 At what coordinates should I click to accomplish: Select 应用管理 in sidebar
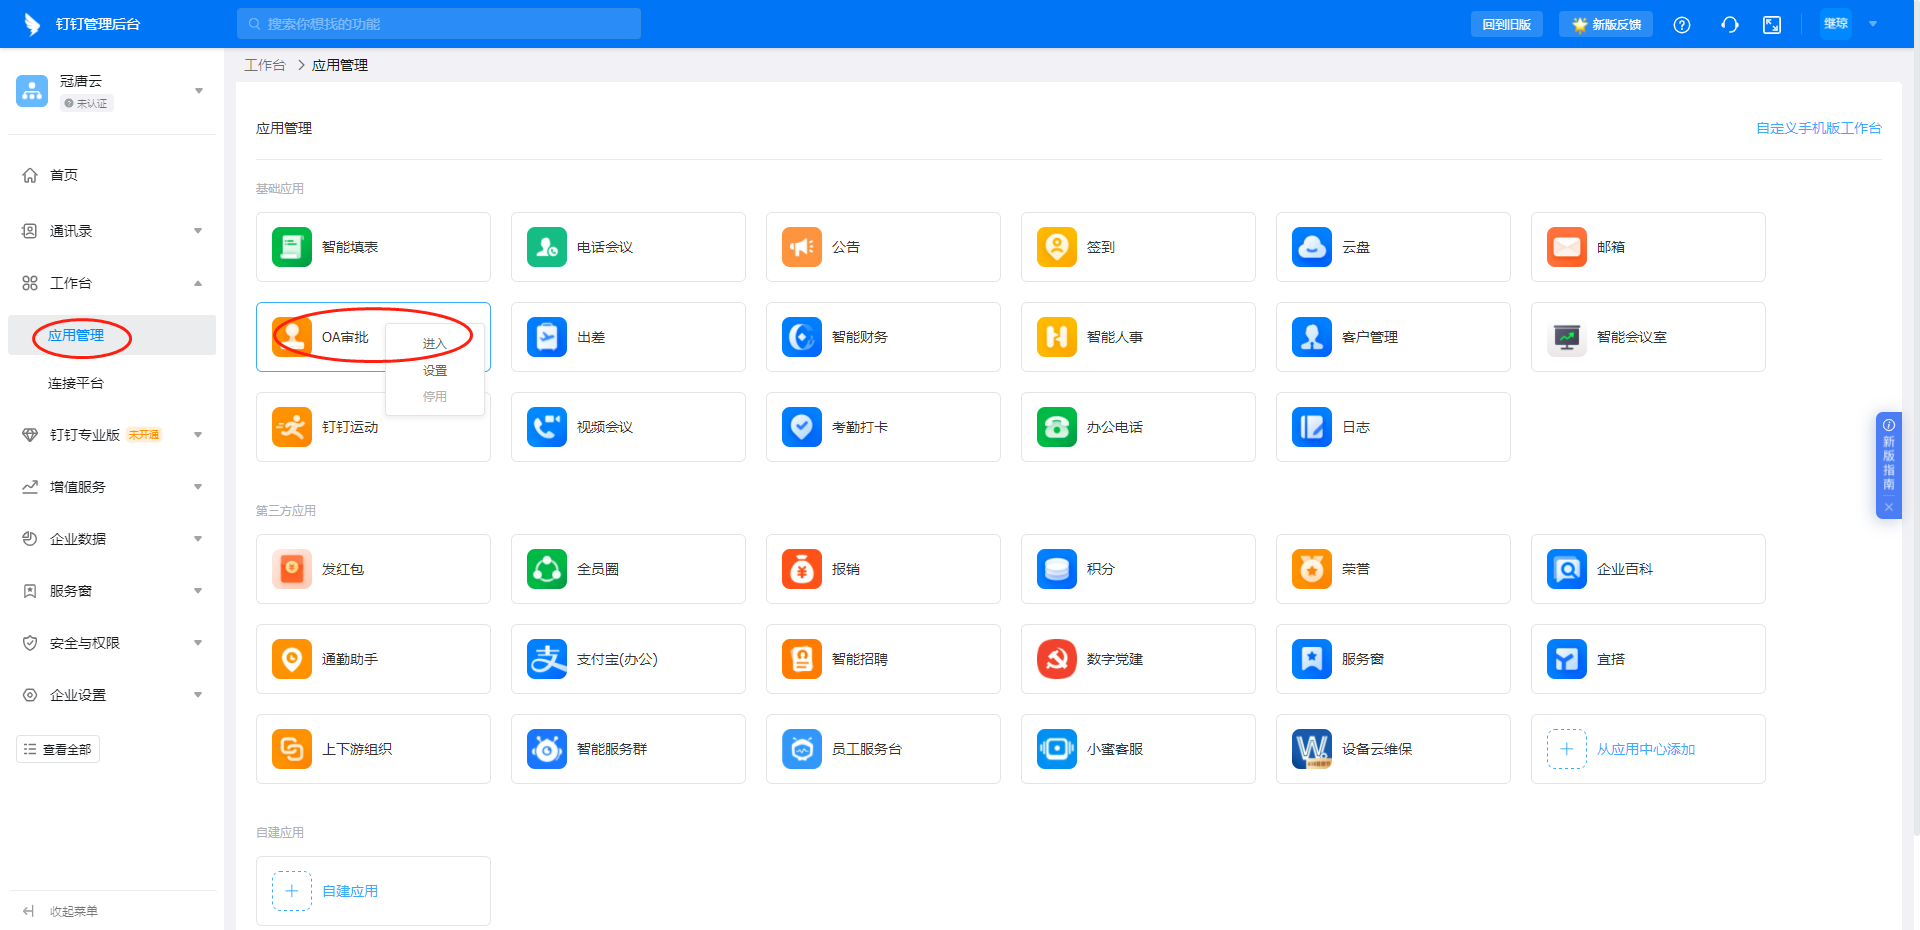pos(112,335)
